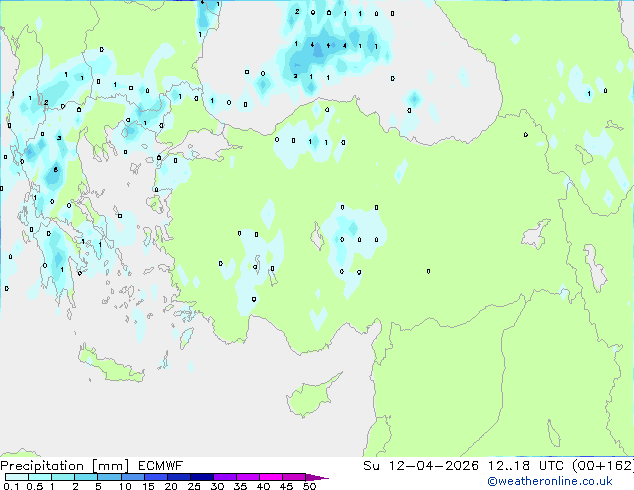Click the 30–35 mm purple legend swatch
The width and height of the screenshot is (634, 490).
pyautogui.click(x=225, y=477)
